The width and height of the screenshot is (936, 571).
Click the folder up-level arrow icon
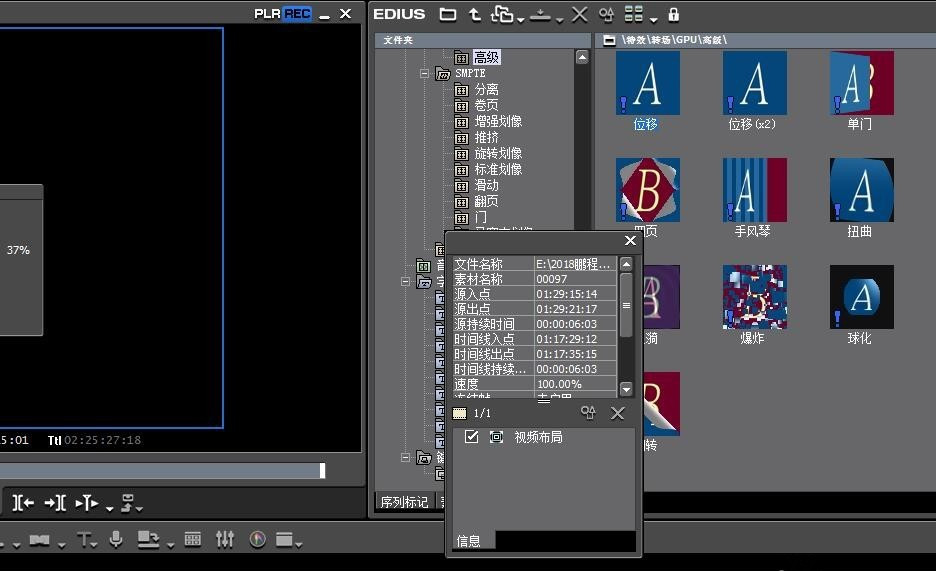coord(475,14)
